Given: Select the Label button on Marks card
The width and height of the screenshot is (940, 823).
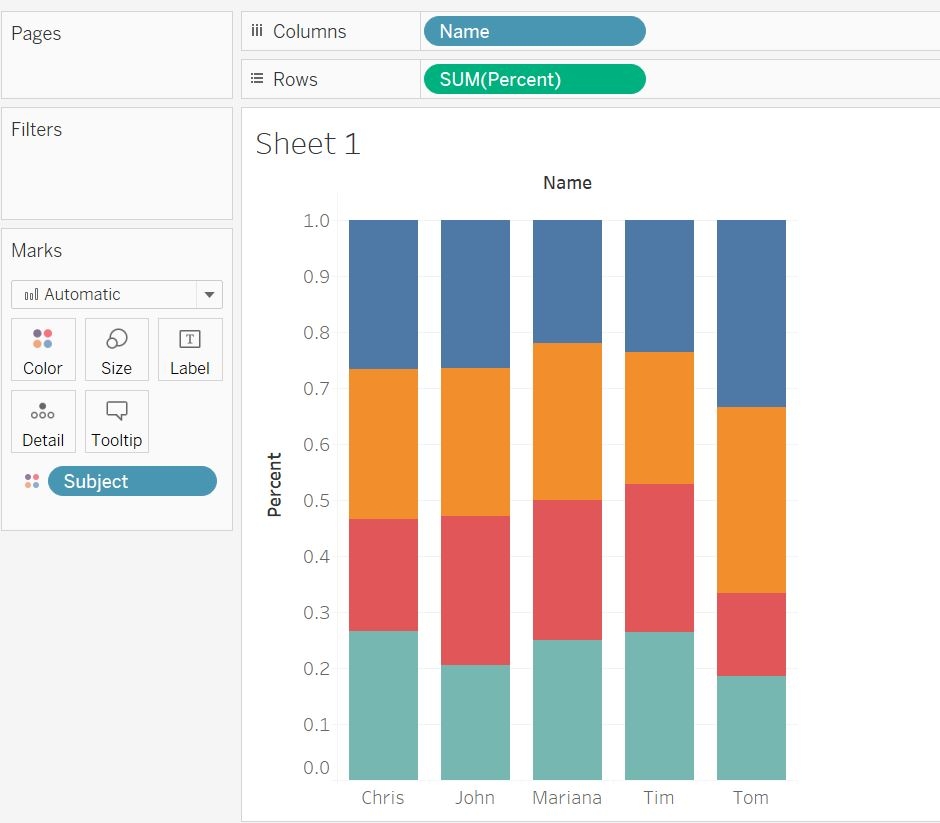Looking at the screenshot, I should tap(190, 349).
